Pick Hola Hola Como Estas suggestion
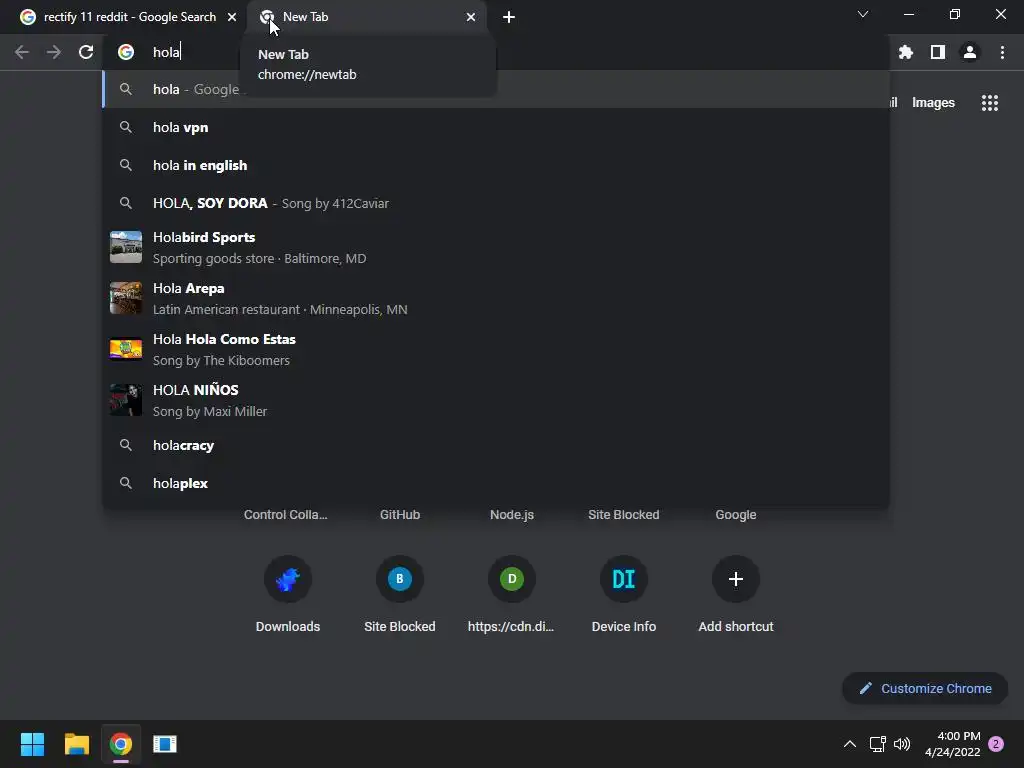 tap(496, 349)
